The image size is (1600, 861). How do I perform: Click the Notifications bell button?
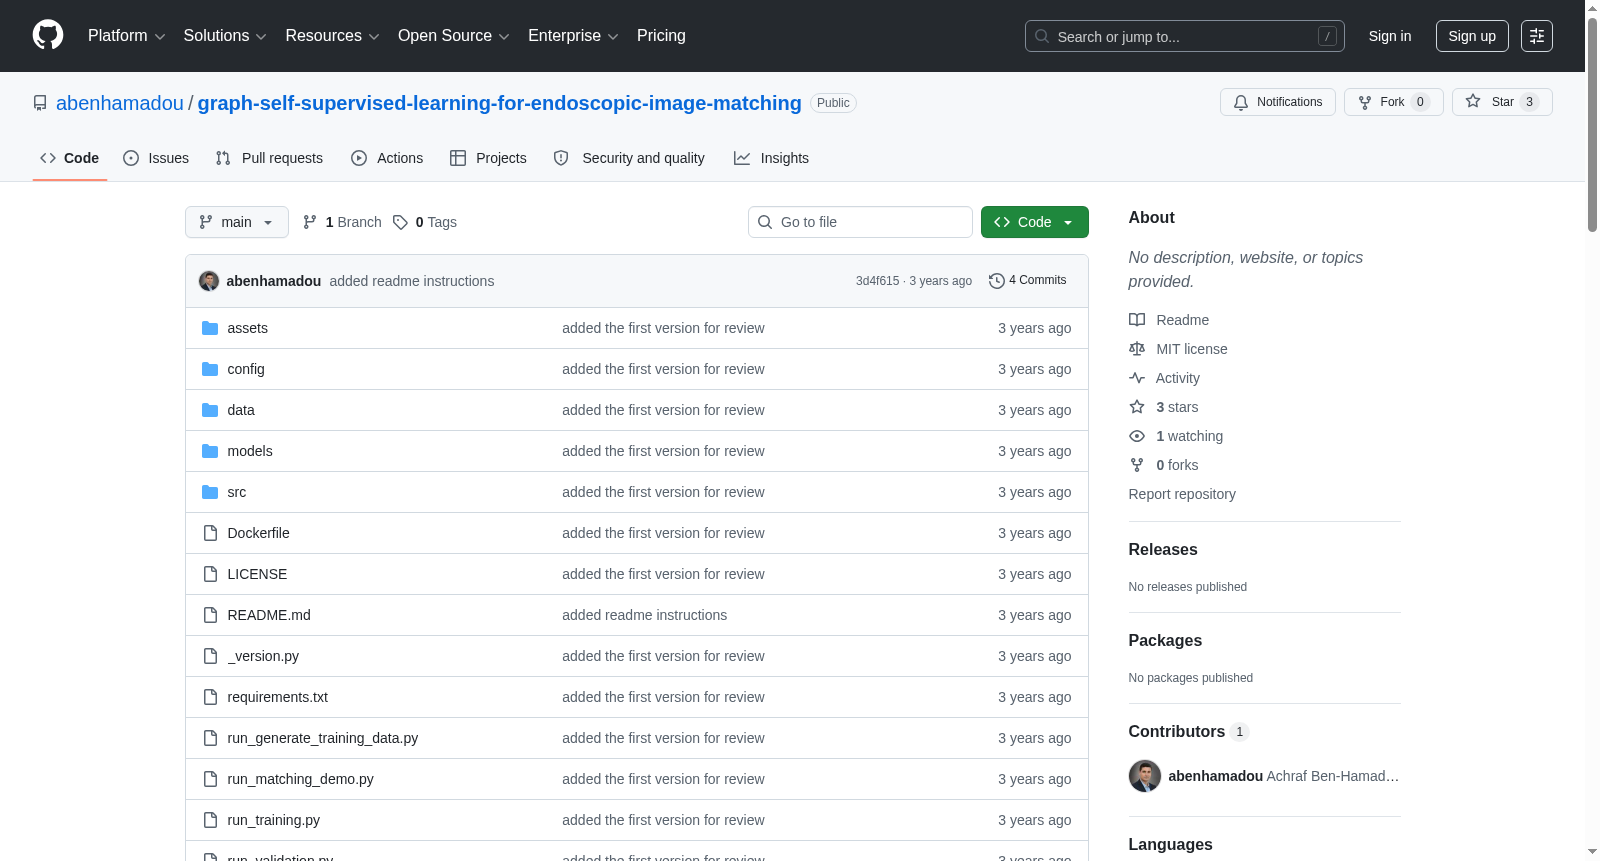click(x=1277, y=102)
